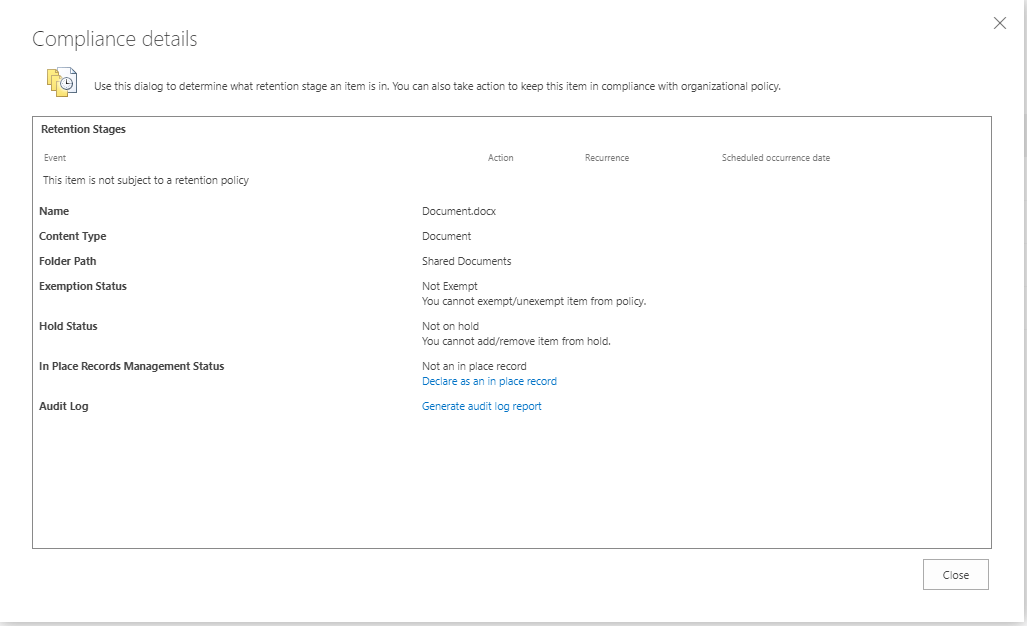Click the Not Exempt status value
The height and width of the screenshot is (626, 1027).
pyautogui.click(x=449, y=286)
